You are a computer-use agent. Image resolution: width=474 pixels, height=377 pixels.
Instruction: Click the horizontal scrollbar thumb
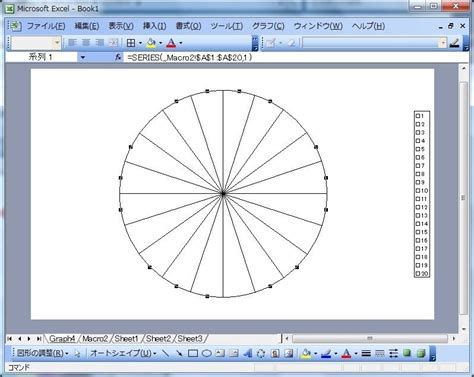[x=370, y=339]
